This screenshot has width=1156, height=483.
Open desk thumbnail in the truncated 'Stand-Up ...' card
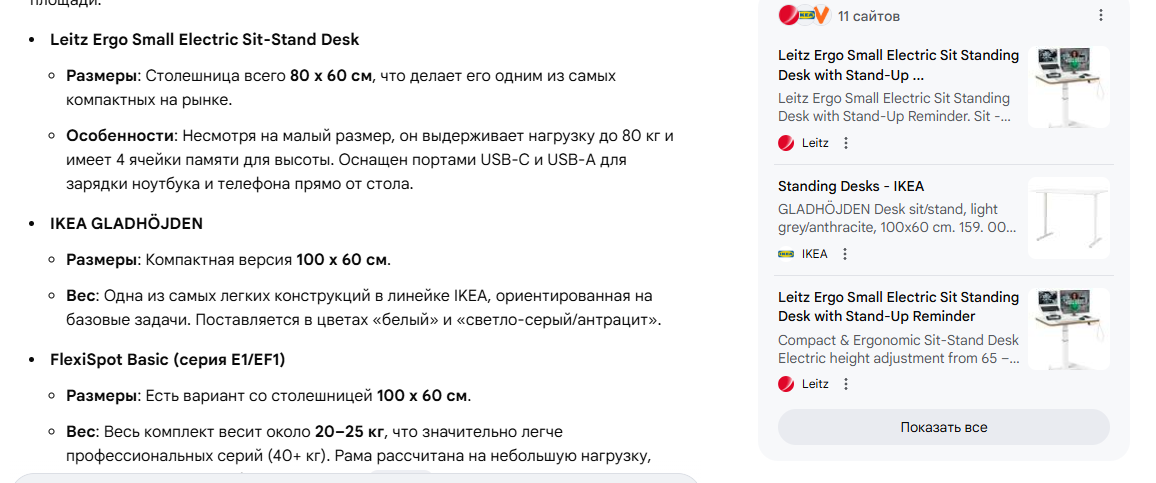[x=1068, y=87]
